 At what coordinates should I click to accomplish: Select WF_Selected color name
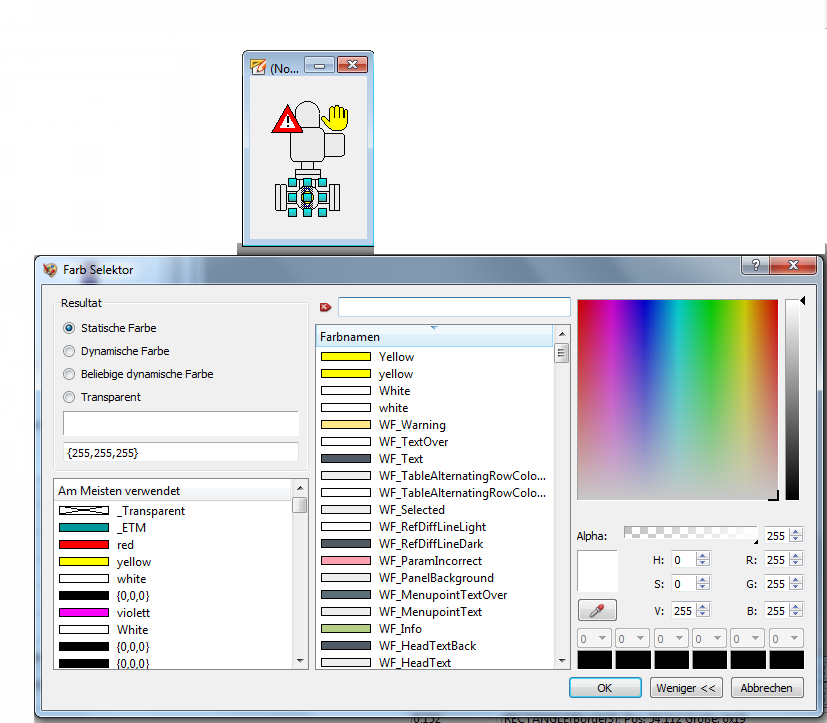(434, 510)
